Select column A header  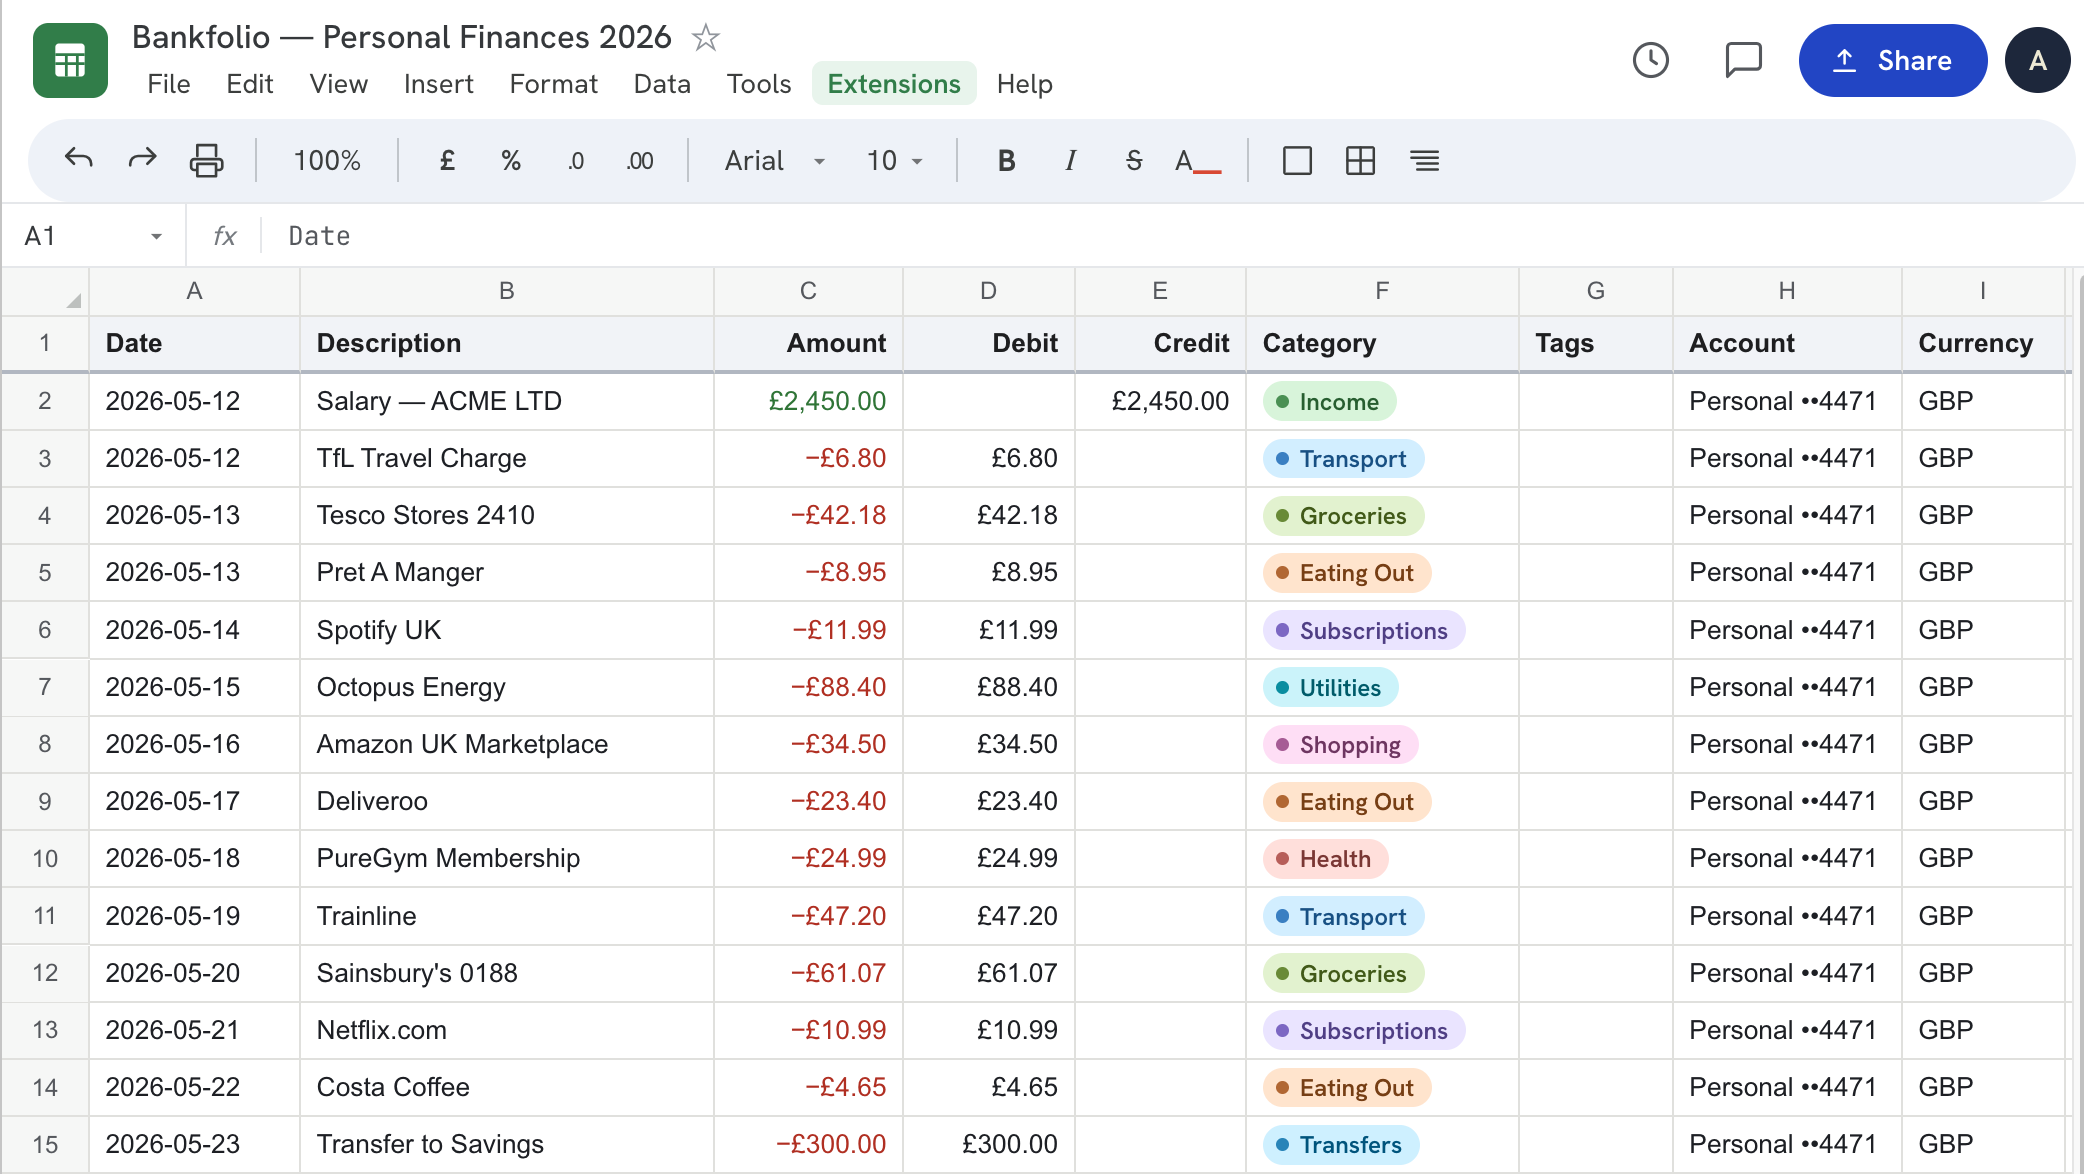click(194, 291)
